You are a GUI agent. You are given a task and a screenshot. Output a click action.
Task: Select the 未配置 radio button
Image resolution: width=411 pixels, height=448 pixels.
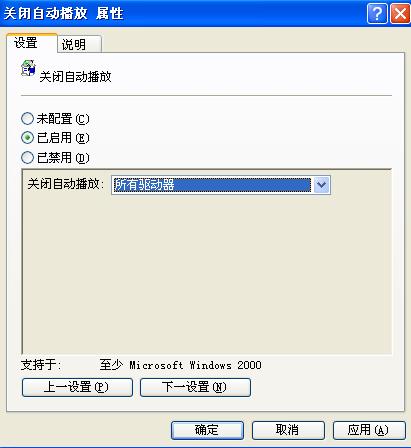27,119
